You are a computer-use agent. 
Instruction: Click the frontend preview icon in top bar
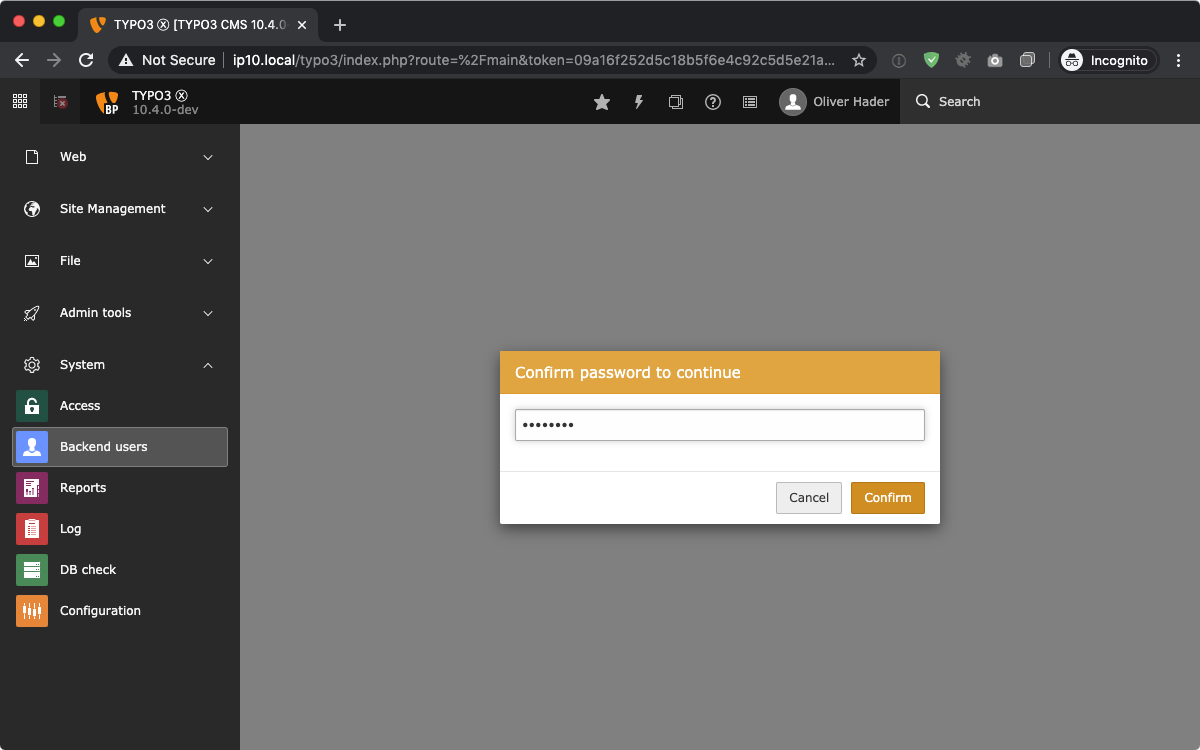[x=675, y=101]
